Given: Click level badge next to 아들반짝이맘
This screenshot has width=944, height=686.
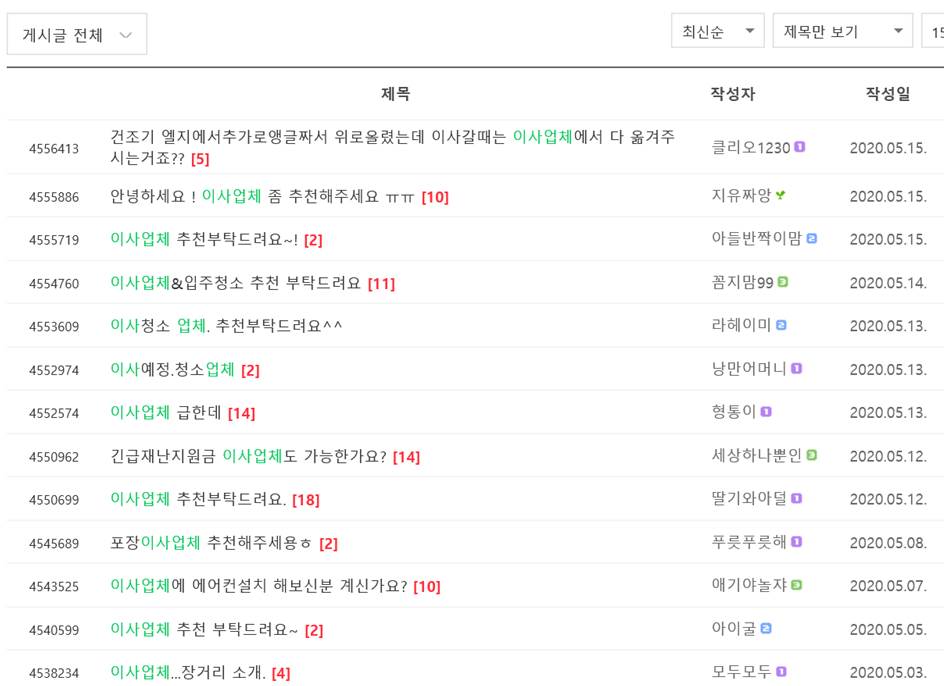Looking at the screenshot, I should (812, 239).
